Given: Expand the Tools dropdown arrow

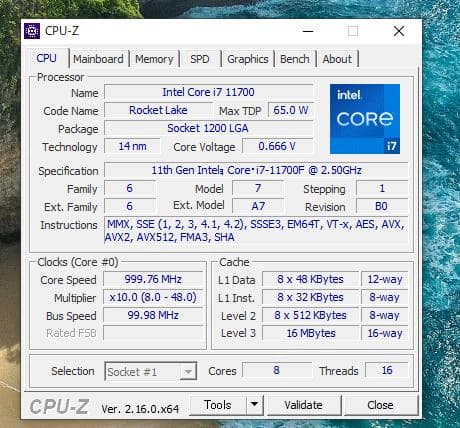Looking at the screenshot, I should pos(255,405).
